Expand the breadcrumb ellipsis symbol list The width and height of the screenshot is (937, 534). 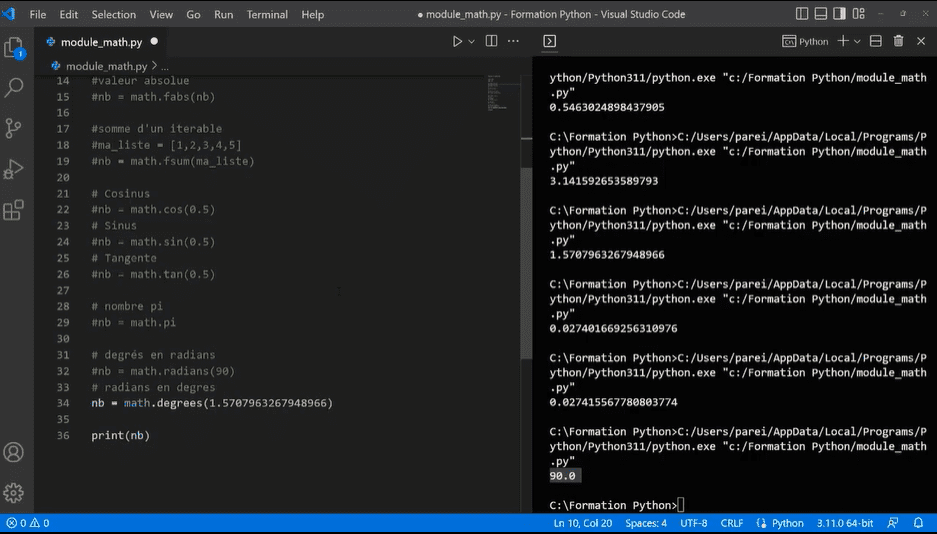pyautogui.click(x=164, y=66)
